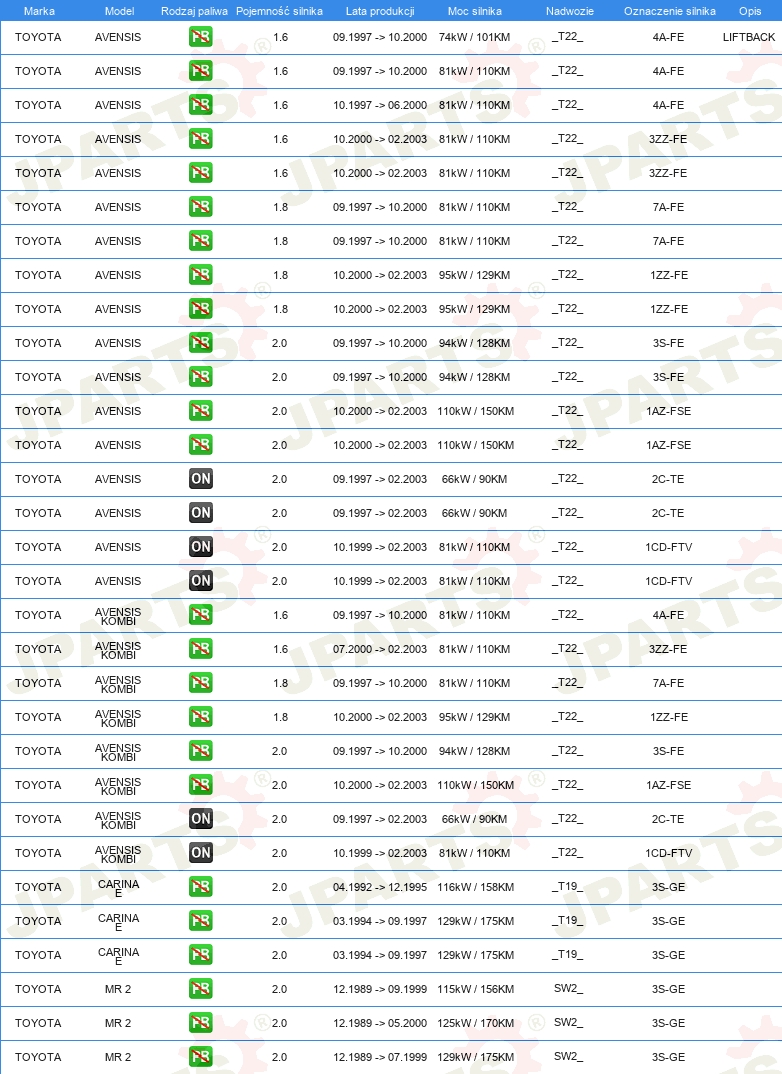The width and height of the screenshot is (782, 1074).
Task: Click the Nadwozie column header
Action: pyautogui.click(x=570, y=11)
